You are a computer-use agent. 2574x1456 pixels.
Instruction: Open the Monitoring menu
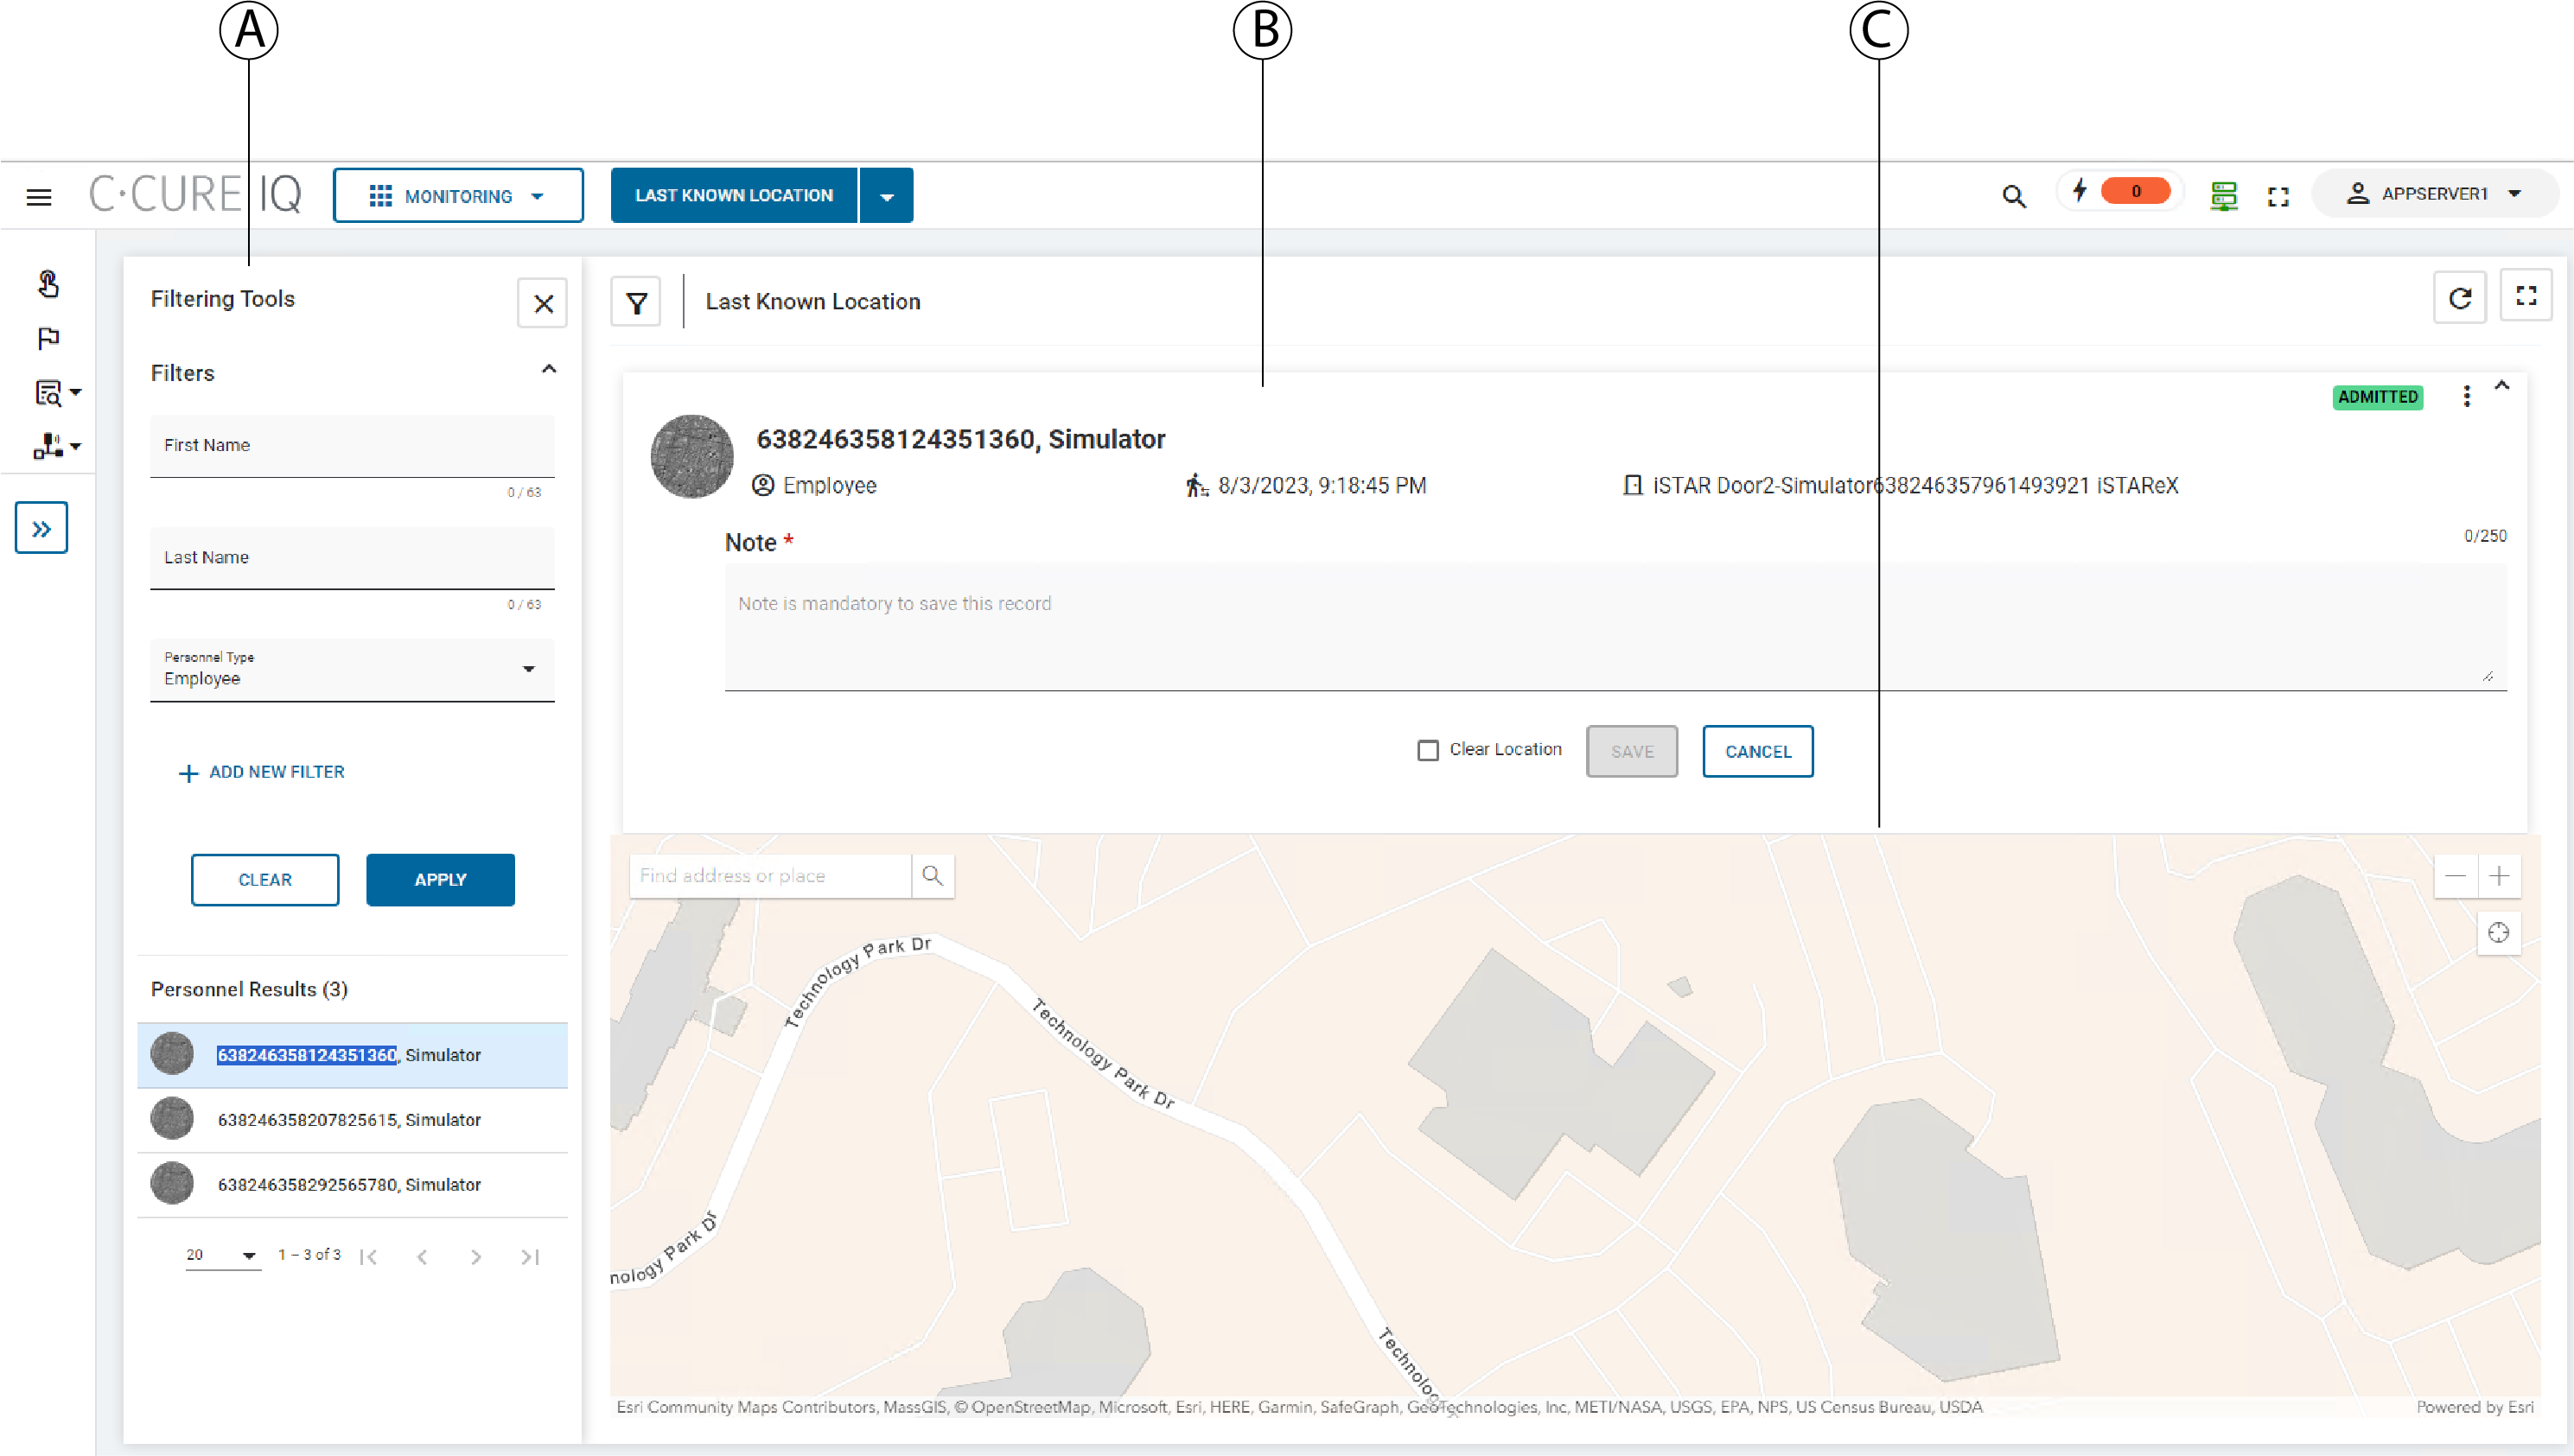[458, 196]
